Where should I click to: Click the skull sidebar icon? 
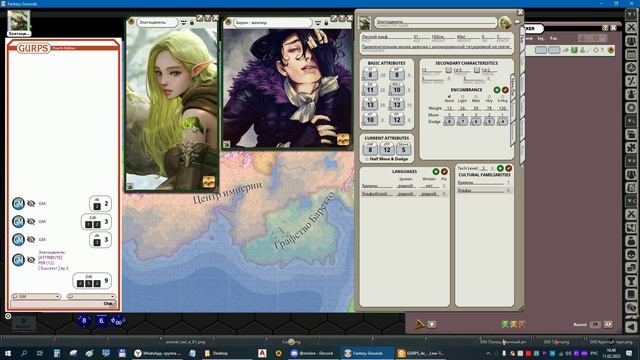coord(631,254)
